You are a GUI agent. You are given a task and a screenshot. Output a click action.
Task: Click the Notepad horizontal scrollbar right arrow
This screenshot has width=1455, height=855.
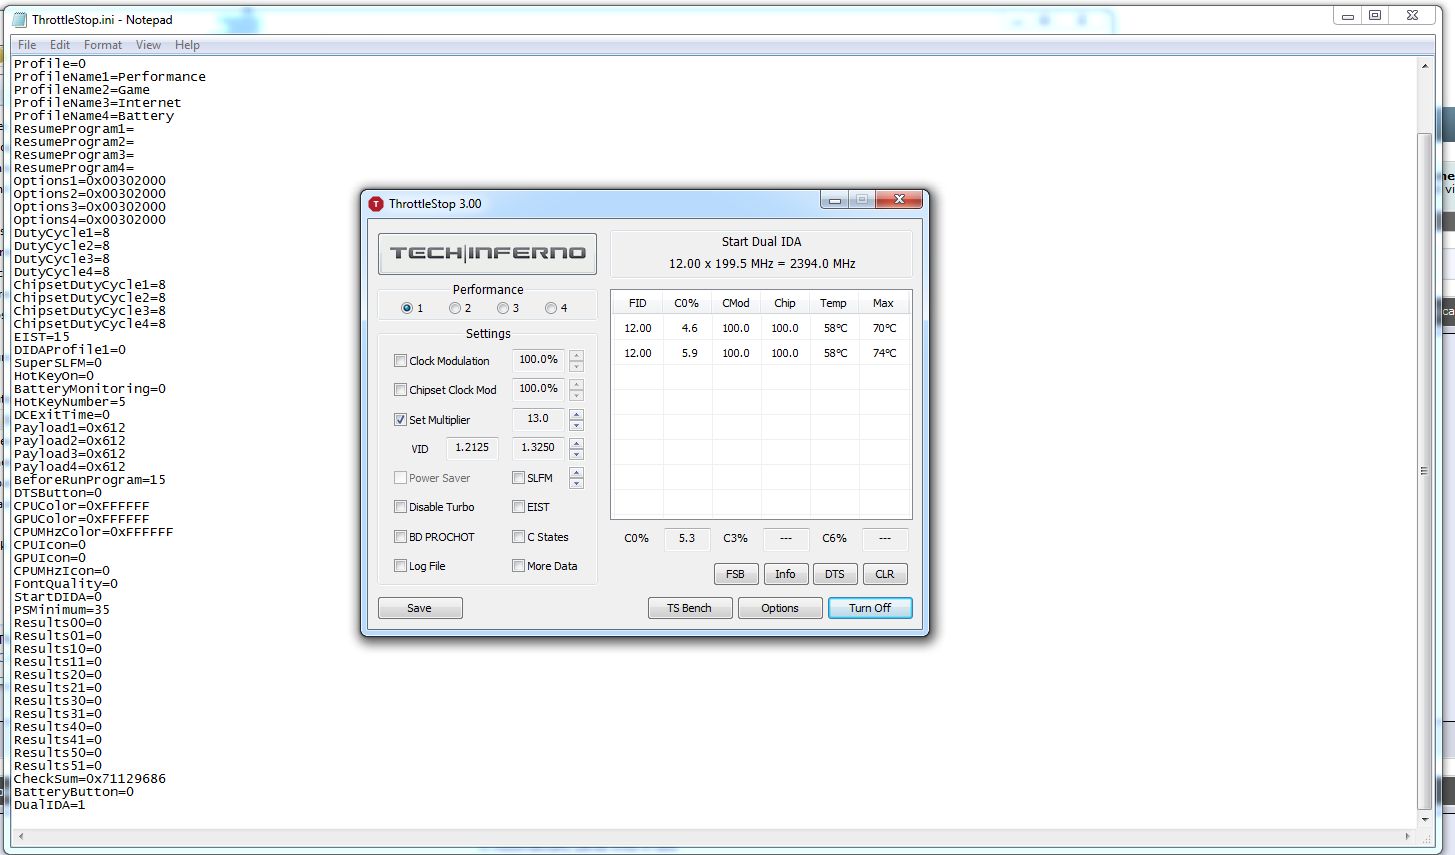tap(1408, 836)
